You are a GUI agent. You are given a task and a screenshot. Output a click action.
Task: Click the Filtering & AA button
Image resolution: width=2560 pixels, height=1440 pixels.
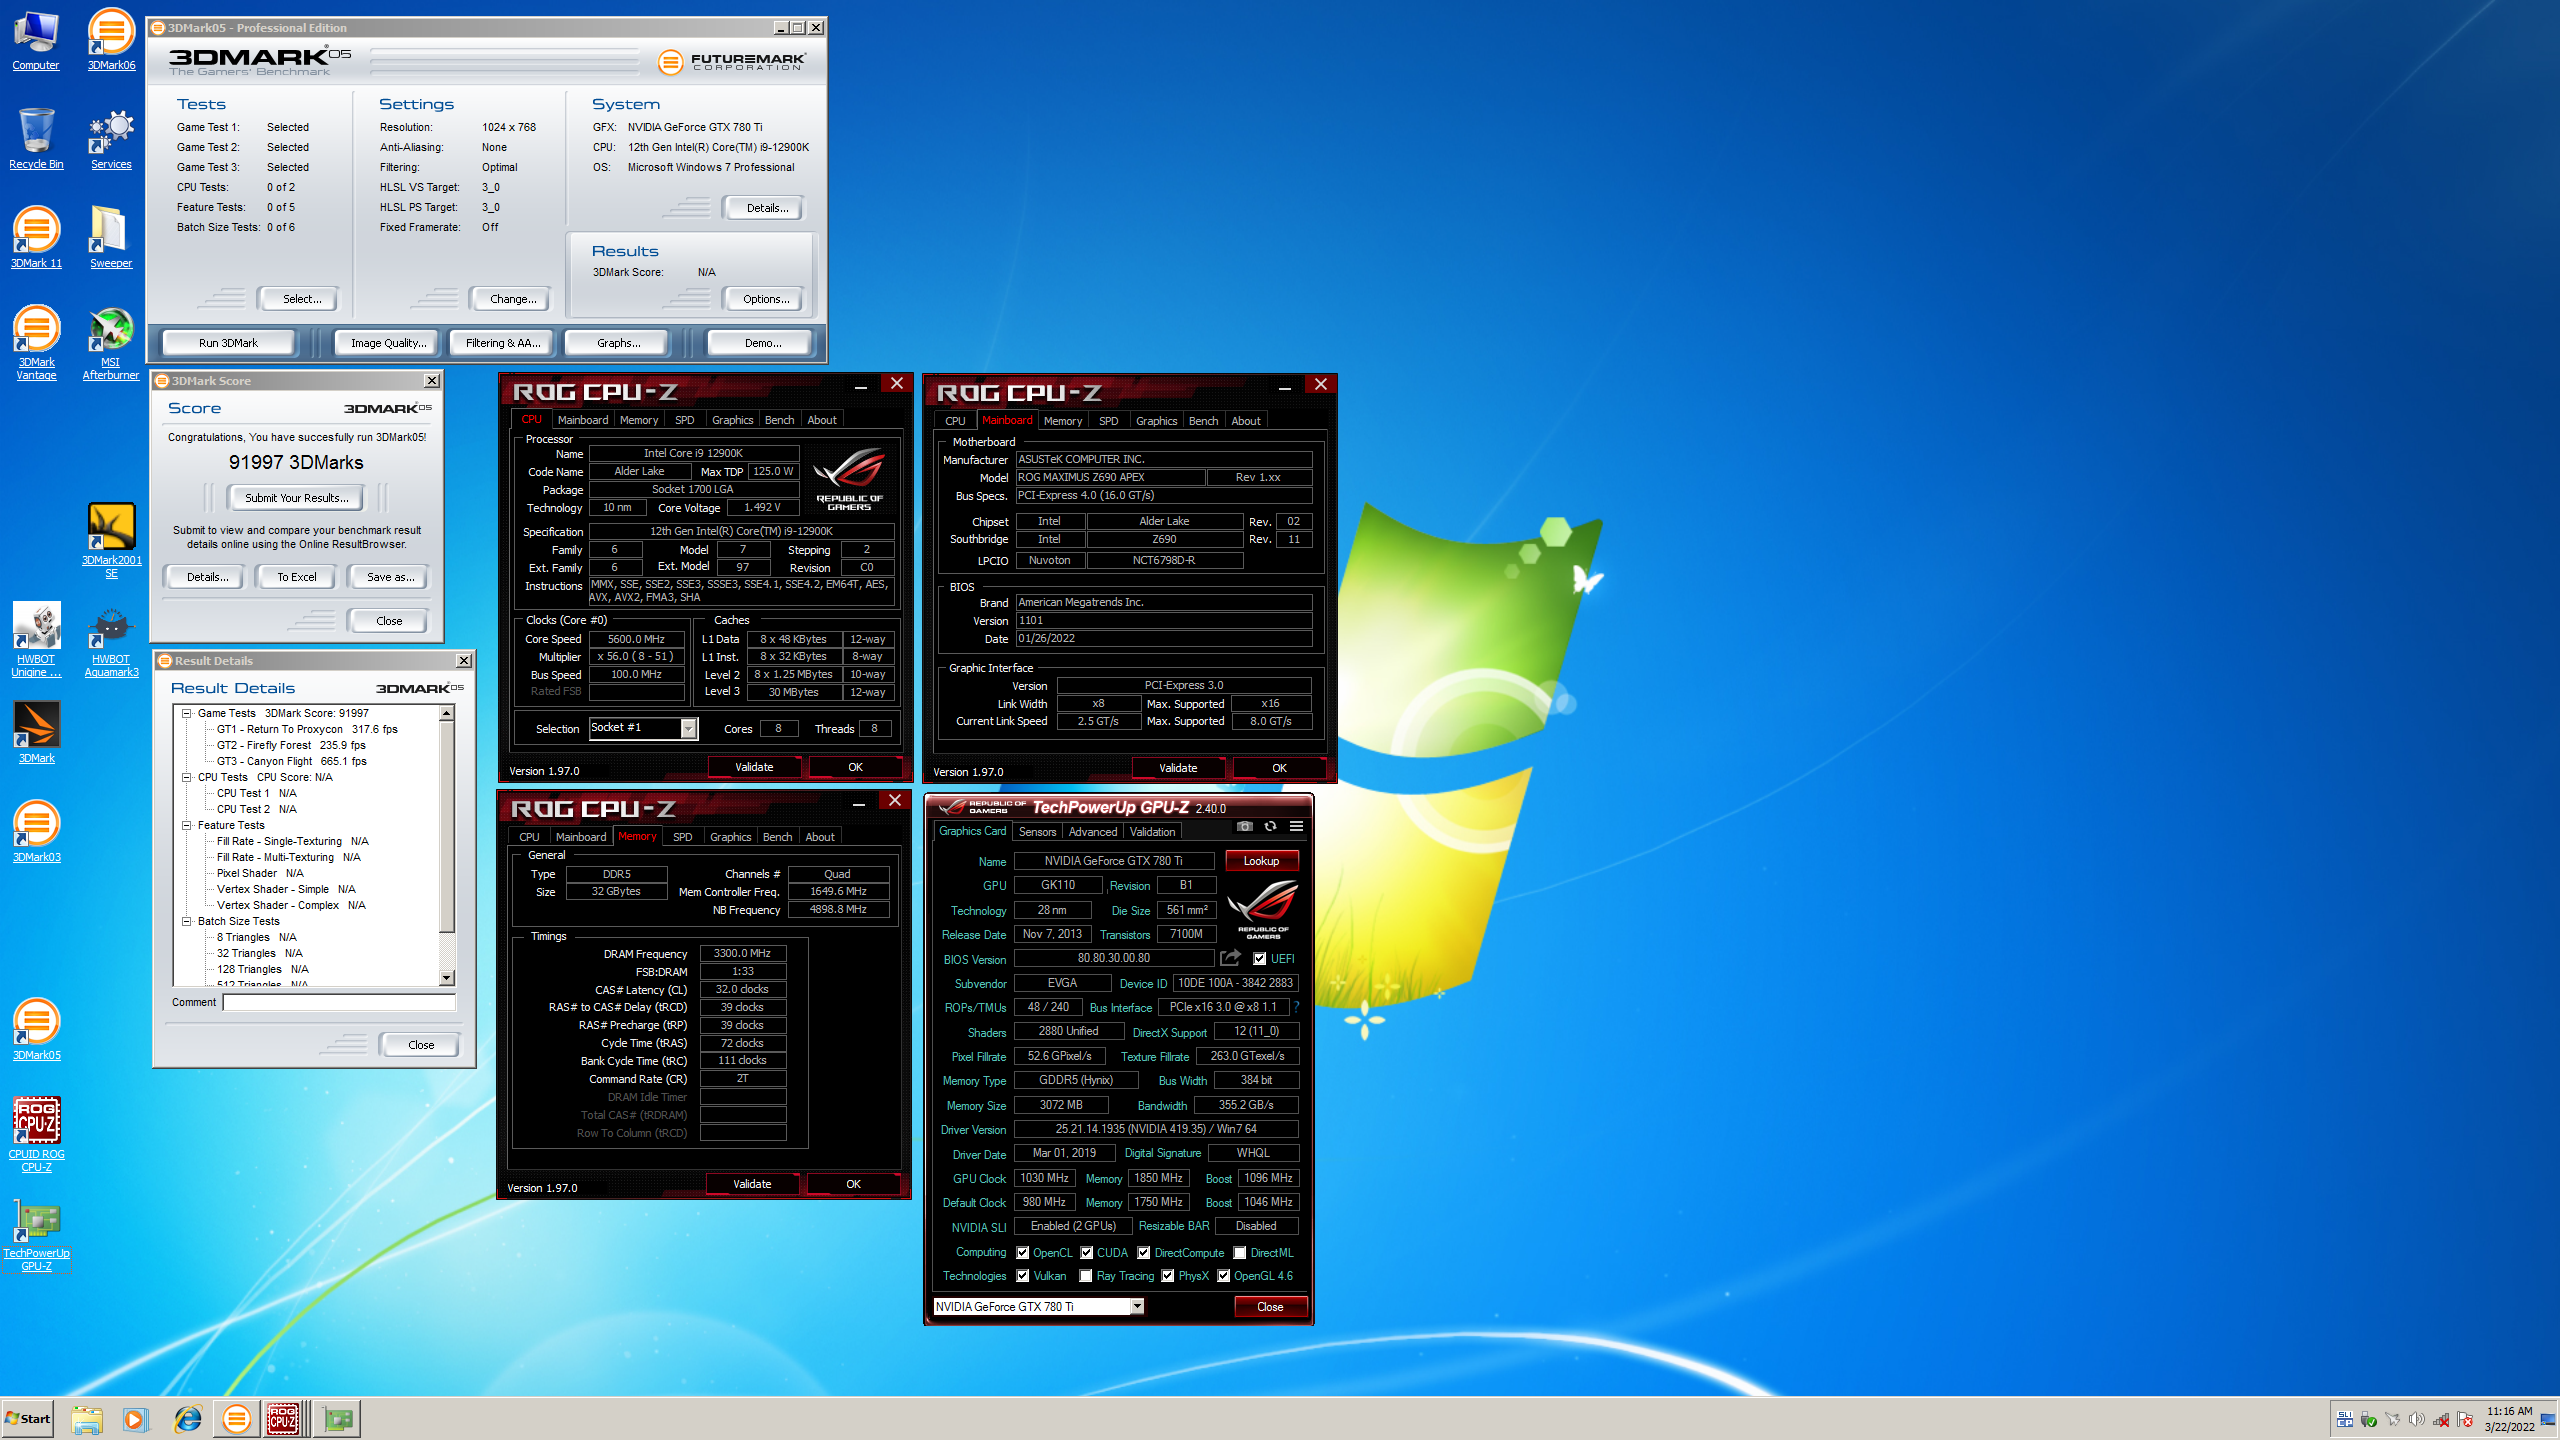[503, 343]
